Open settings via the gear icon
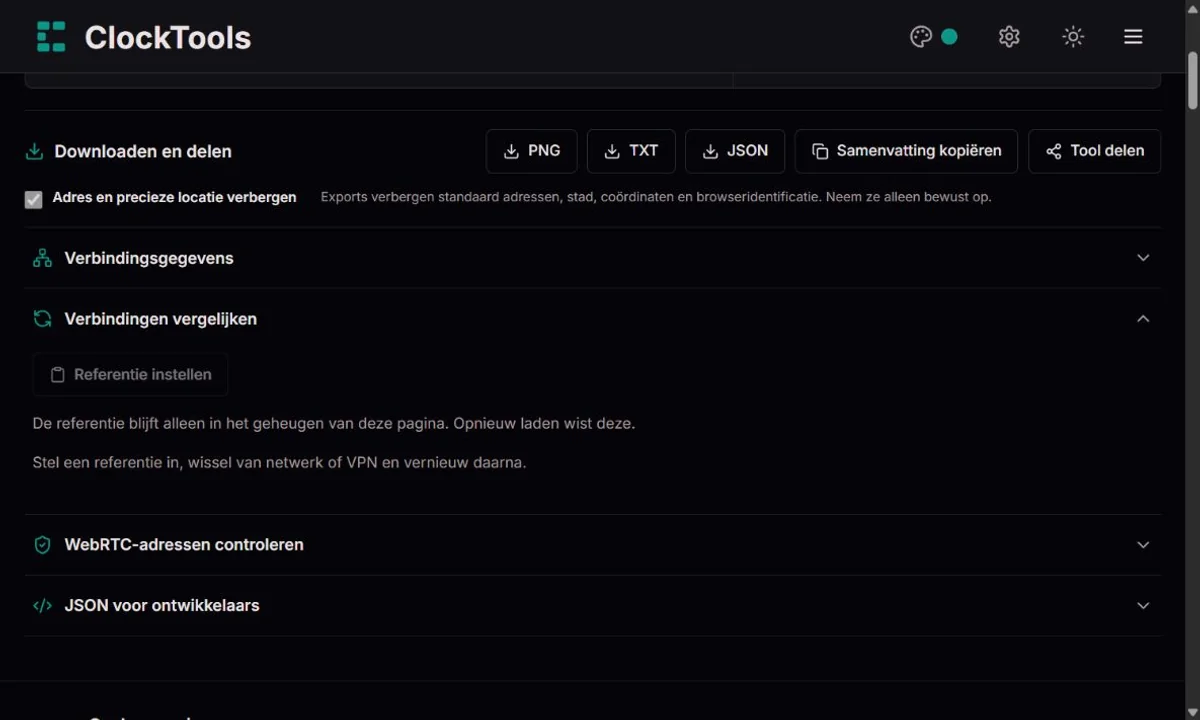1200x720 pixels. [x=1009, y=37]
